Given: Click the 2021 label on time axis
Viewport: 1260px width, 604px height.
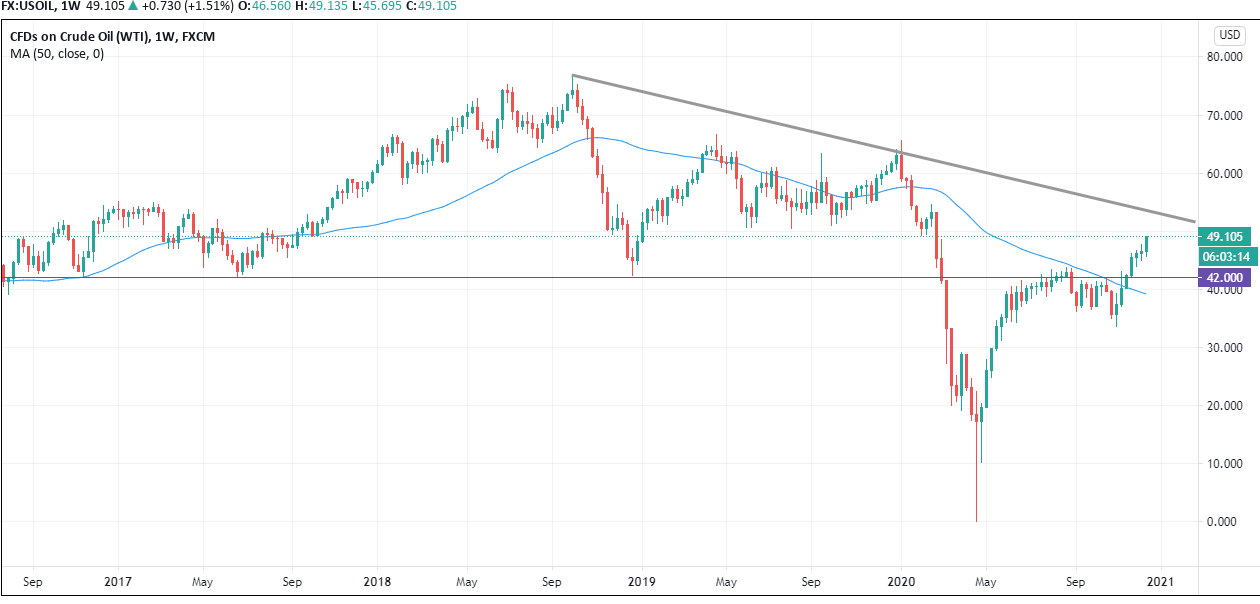Looking at the screenshot, I should 1160,580.
